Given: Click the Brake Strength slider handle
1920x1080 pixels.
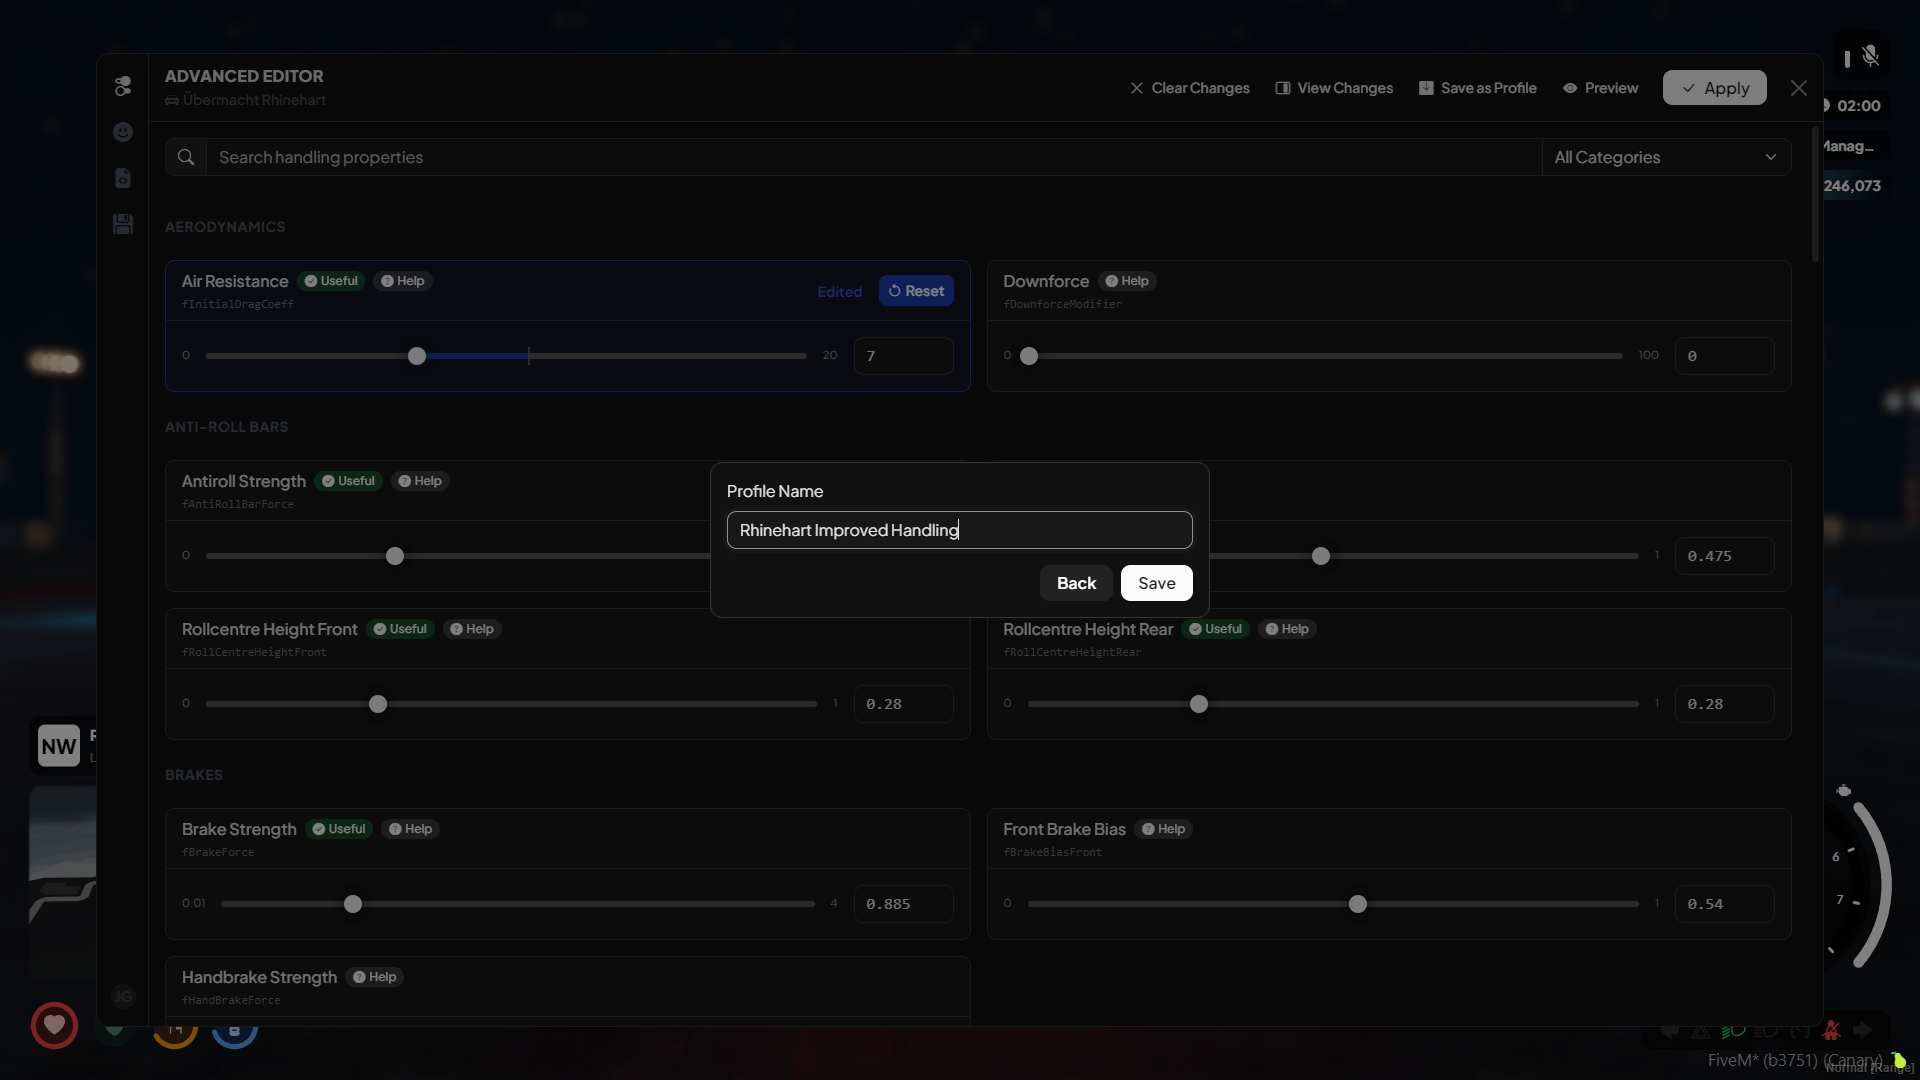Looking at the screenshot, I should coord(353,904).
